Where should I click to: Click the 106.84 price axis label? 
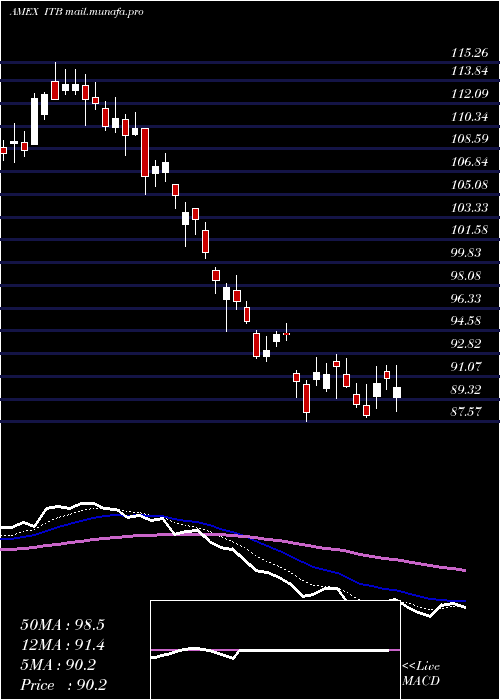(x=469, y=162)
